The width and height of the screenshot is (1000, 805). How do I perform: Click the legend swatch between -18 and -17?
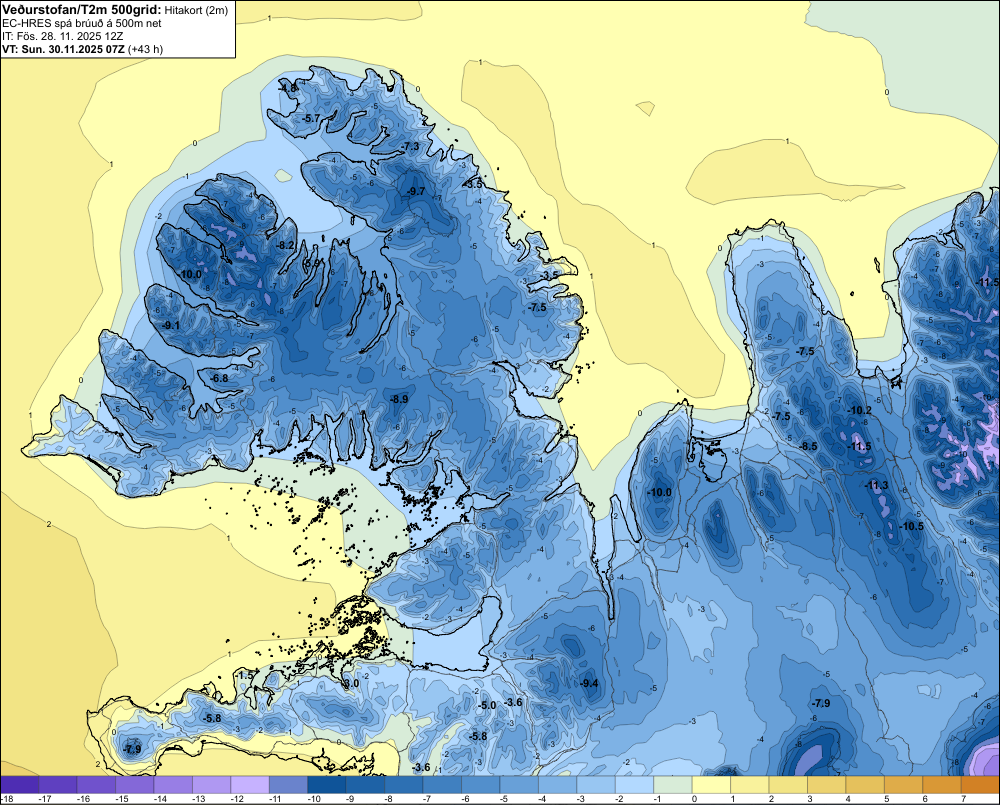(20, 785)
